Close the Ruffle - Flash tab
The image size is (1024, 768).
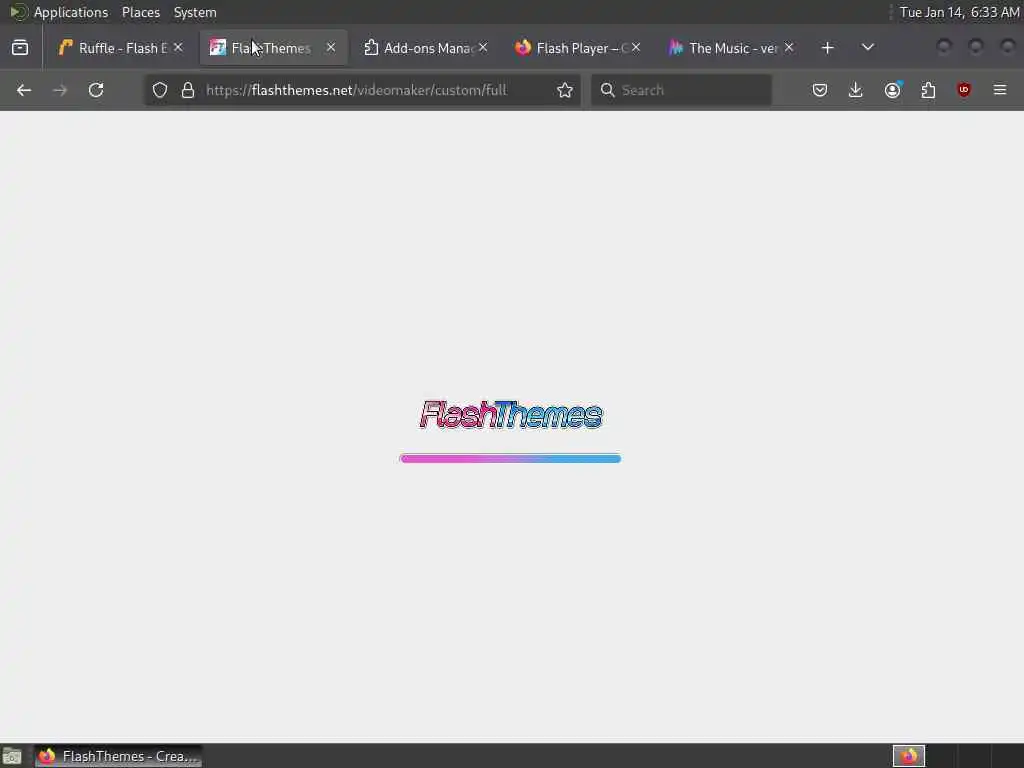pos(178,48)
